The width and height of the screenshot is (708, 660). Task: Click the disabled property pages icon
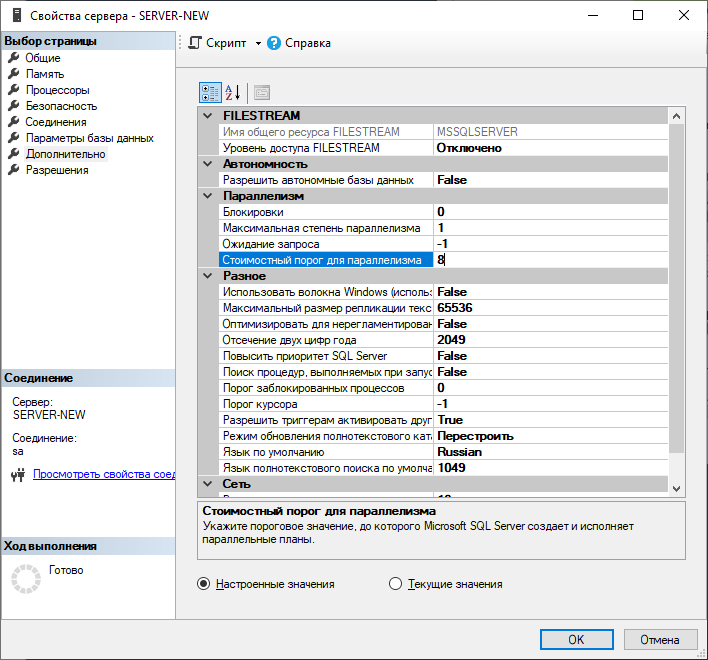tap(262, 93)
